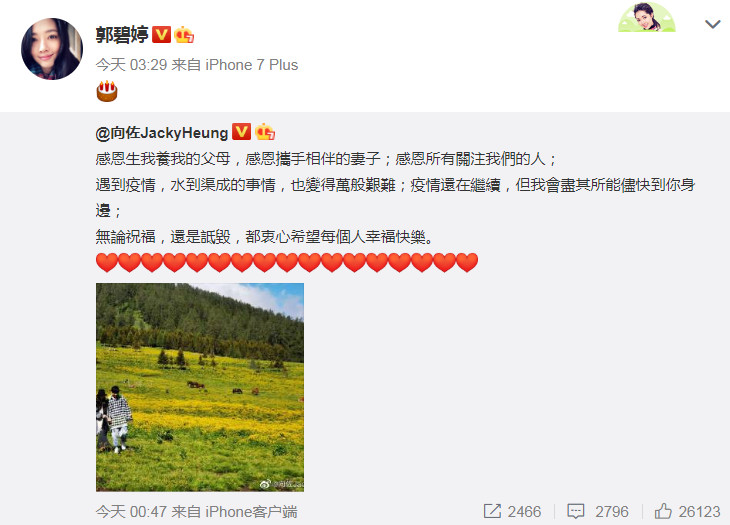The height and width of the screenshot is (525, 730).
Task: Click the repost icon showing 2466
Action: pyautogui.click(x=512, y=512)
